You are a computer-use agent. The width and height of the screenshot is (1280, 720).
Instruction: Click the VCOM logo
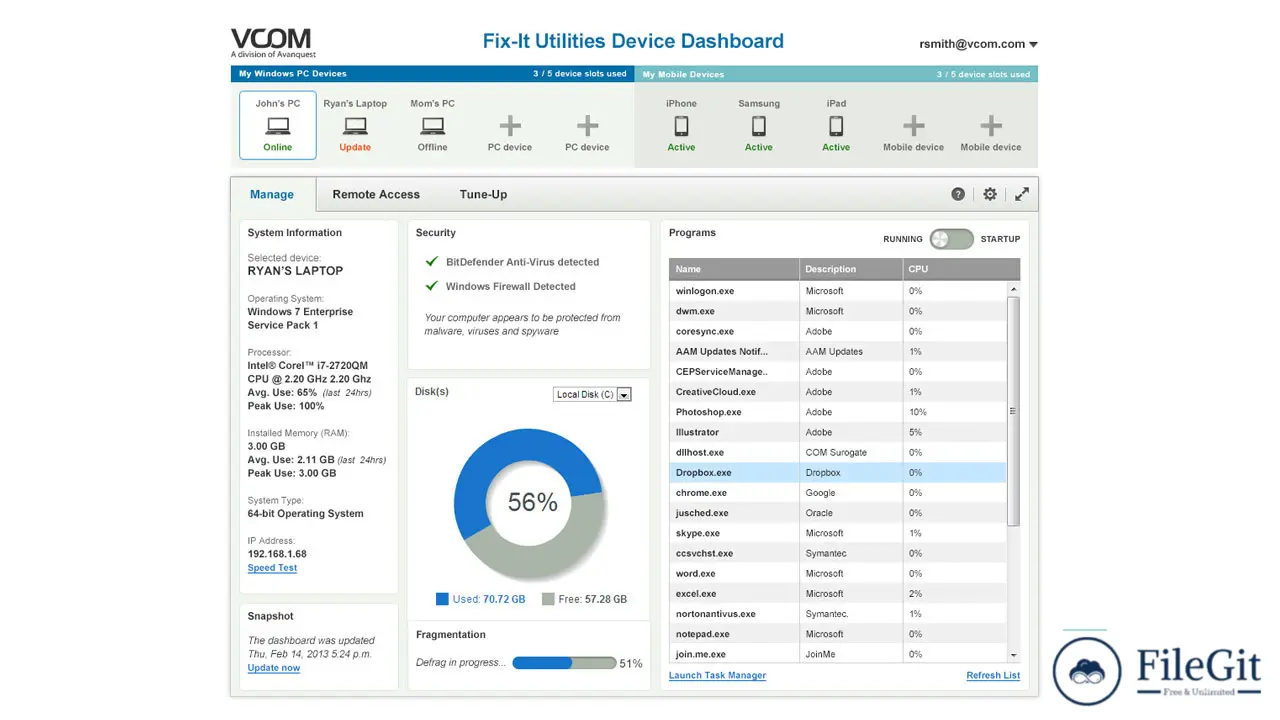point(273,43)
